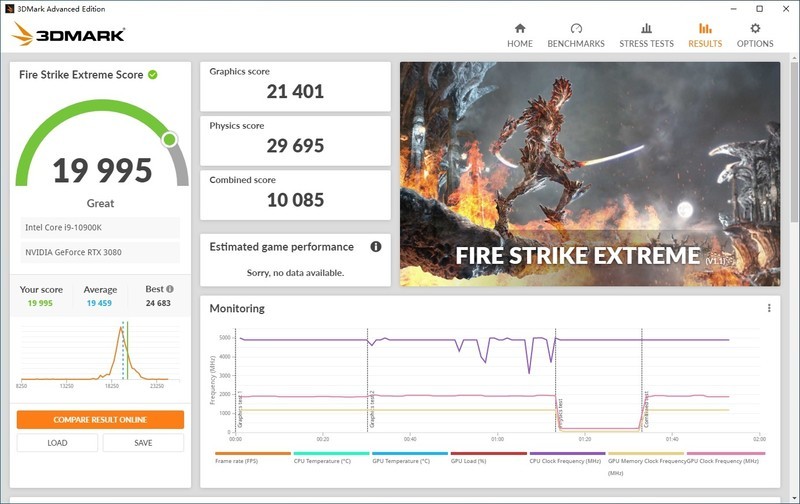This screenshot has width=800, height=504.
Task: Click the LOAD button
Action: (x=57, y=443)
